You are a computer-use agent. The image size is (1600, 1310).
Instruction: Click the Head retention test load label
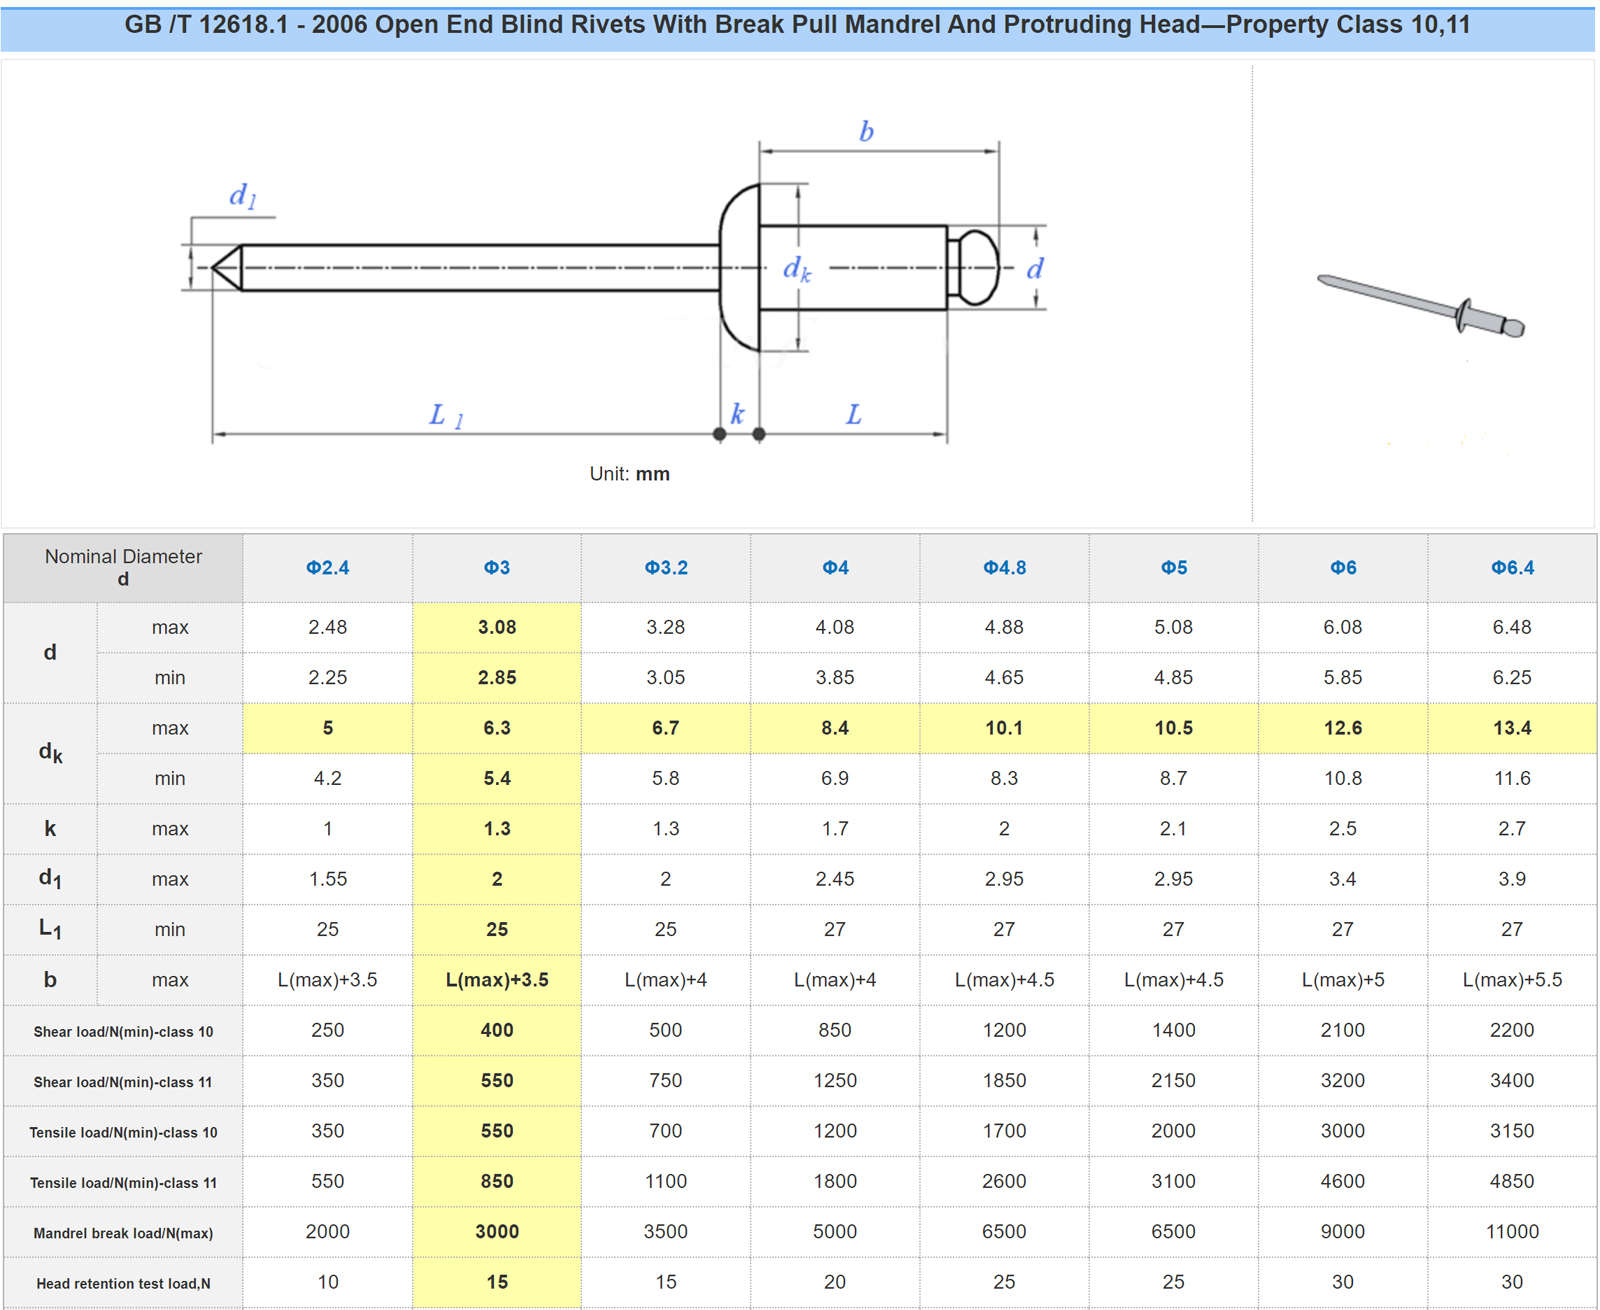[x=123, y=1284]
